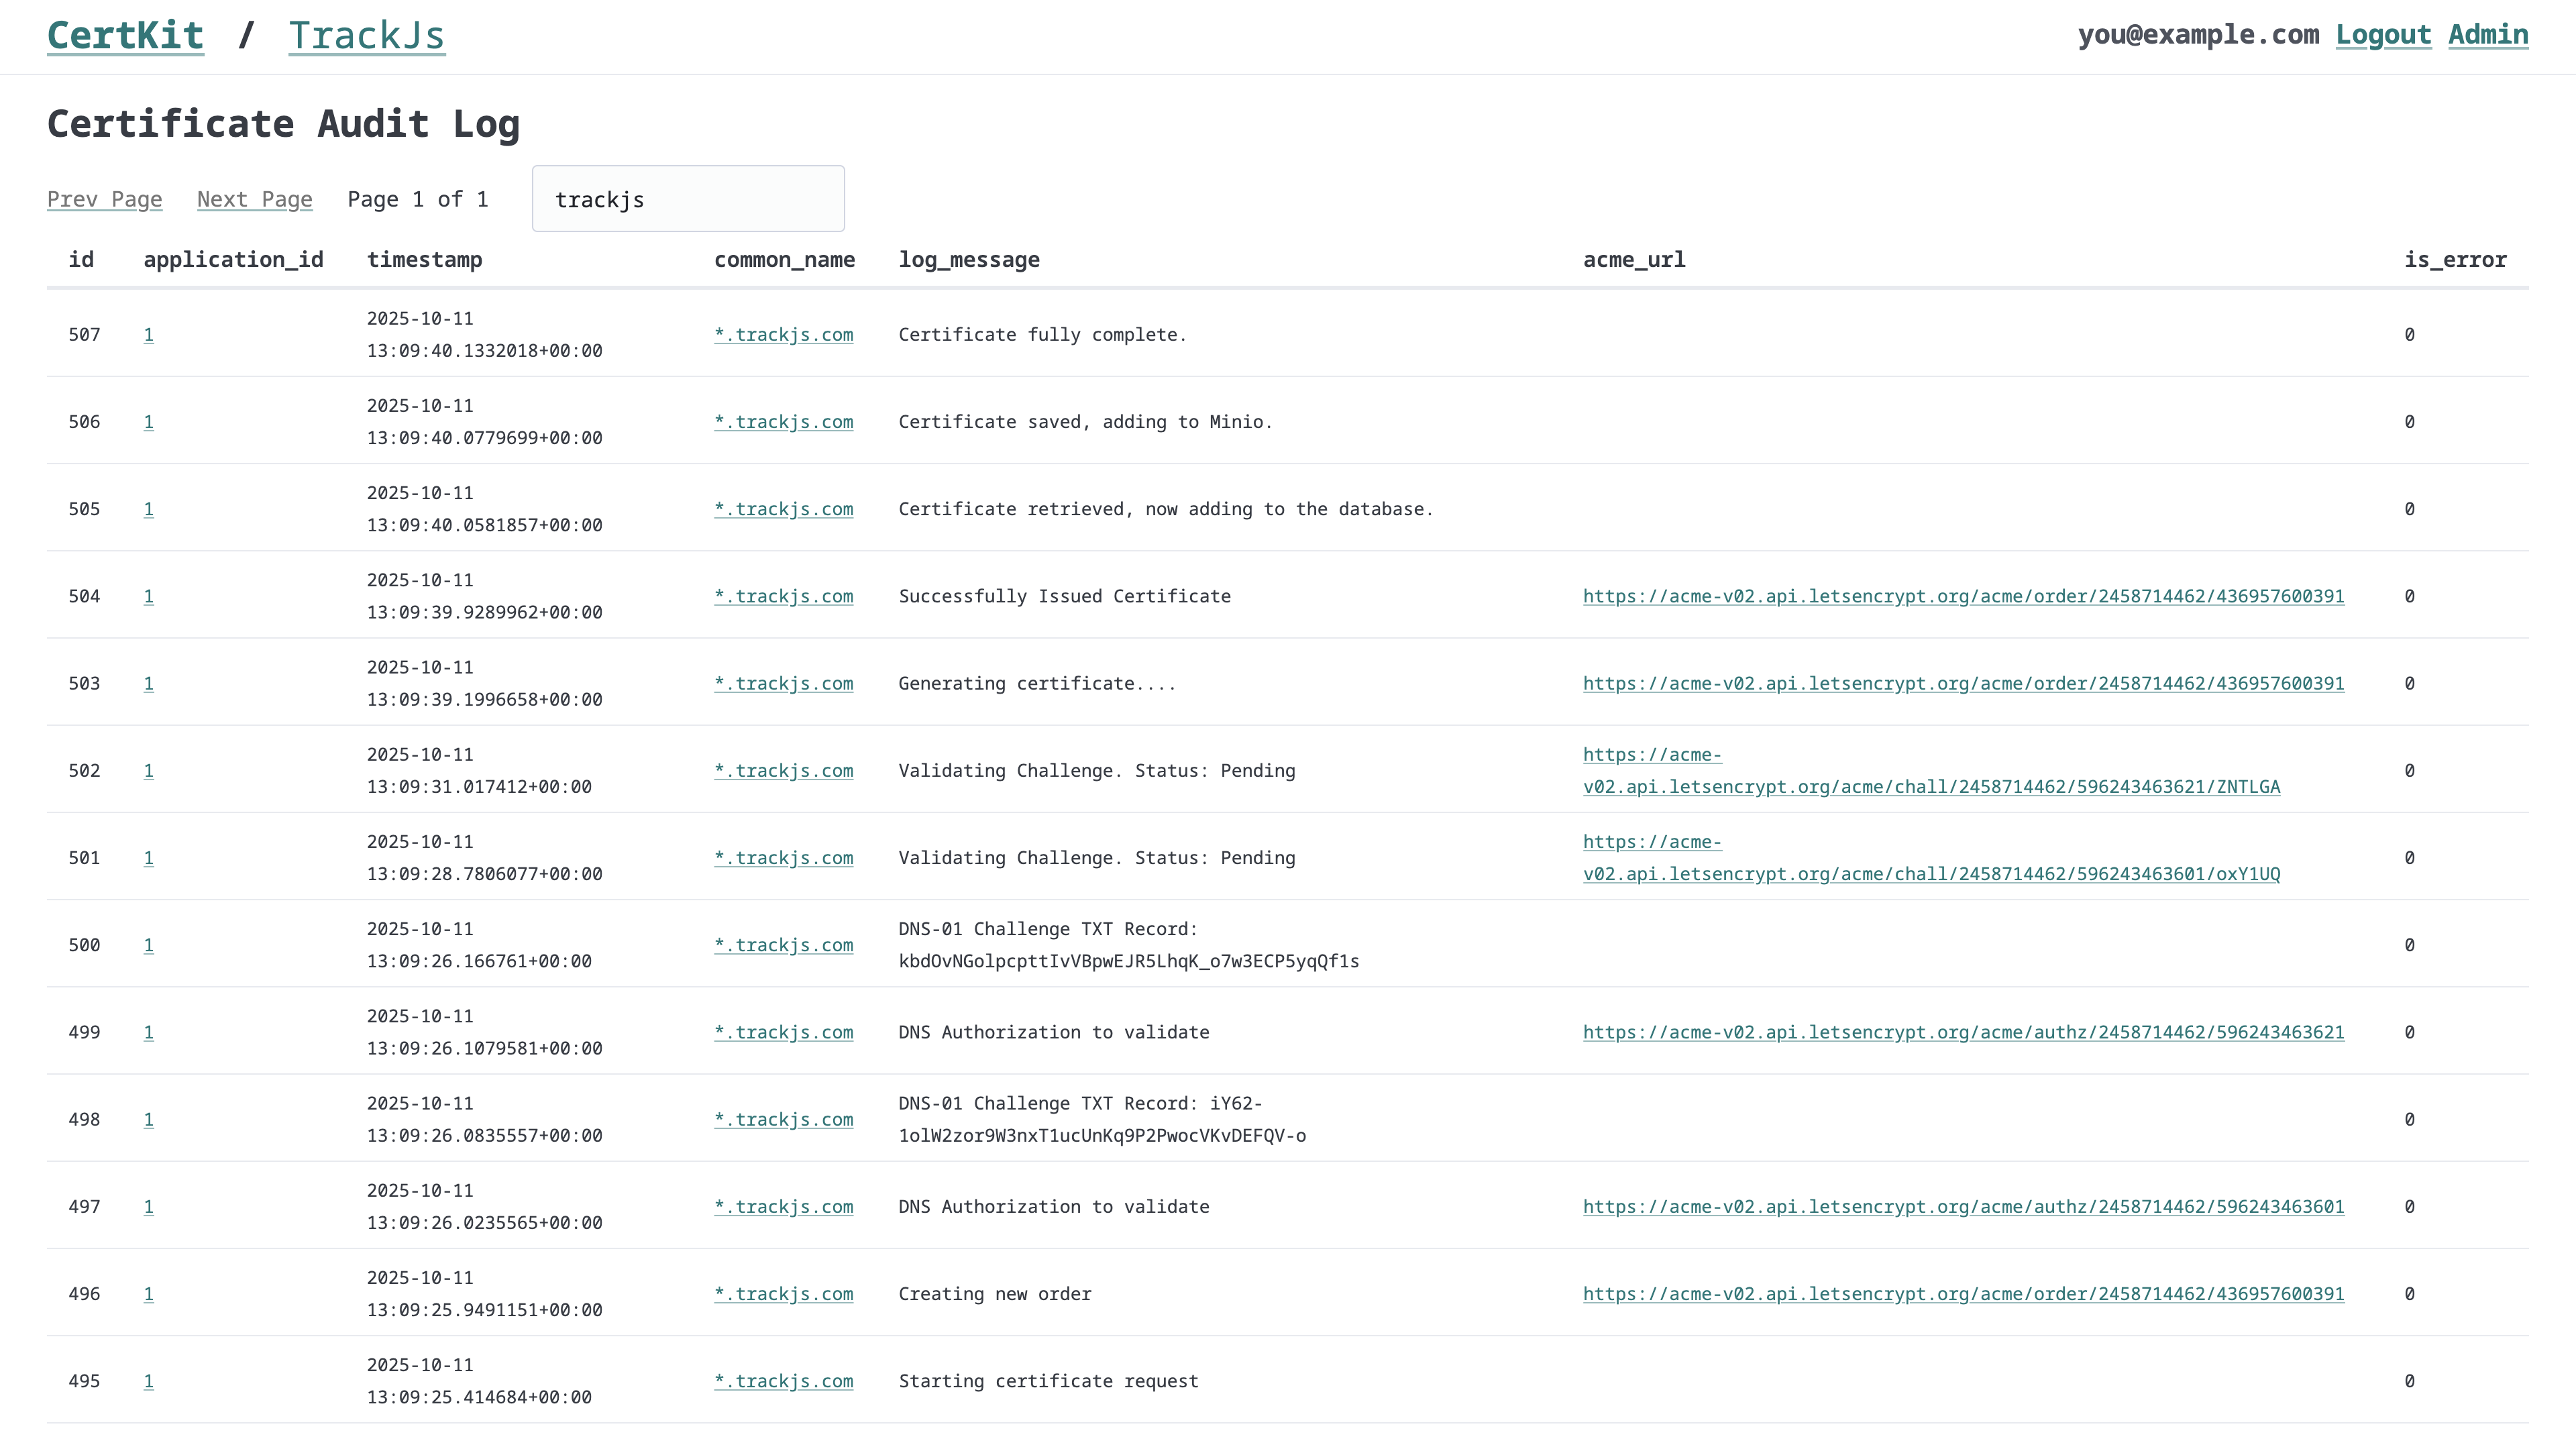Go to Prev Page
Image resolution: width=2576 pixels, height=1449 pixels.
(x=104, y=199)
